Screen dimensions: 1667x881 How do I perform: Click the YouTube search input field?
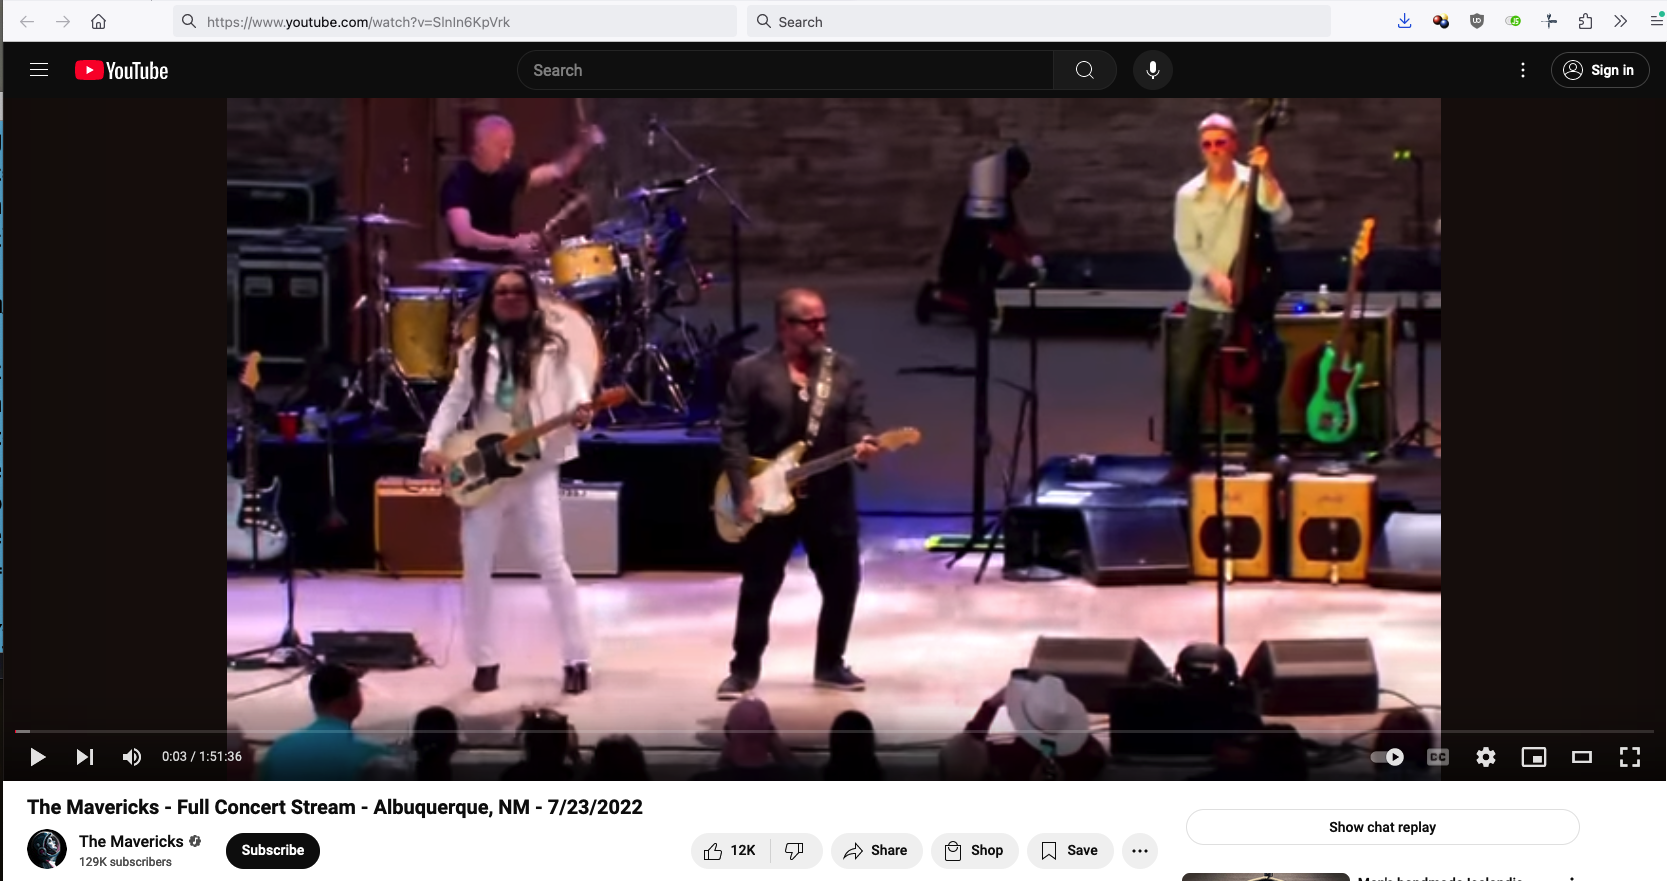(785, 70)
